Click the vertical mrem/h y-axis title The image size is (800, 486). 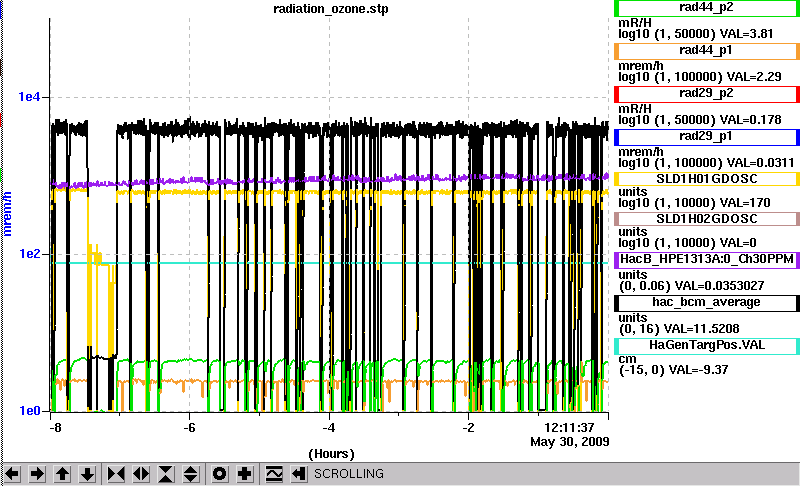pyautogui.click(x=7, y=214)
